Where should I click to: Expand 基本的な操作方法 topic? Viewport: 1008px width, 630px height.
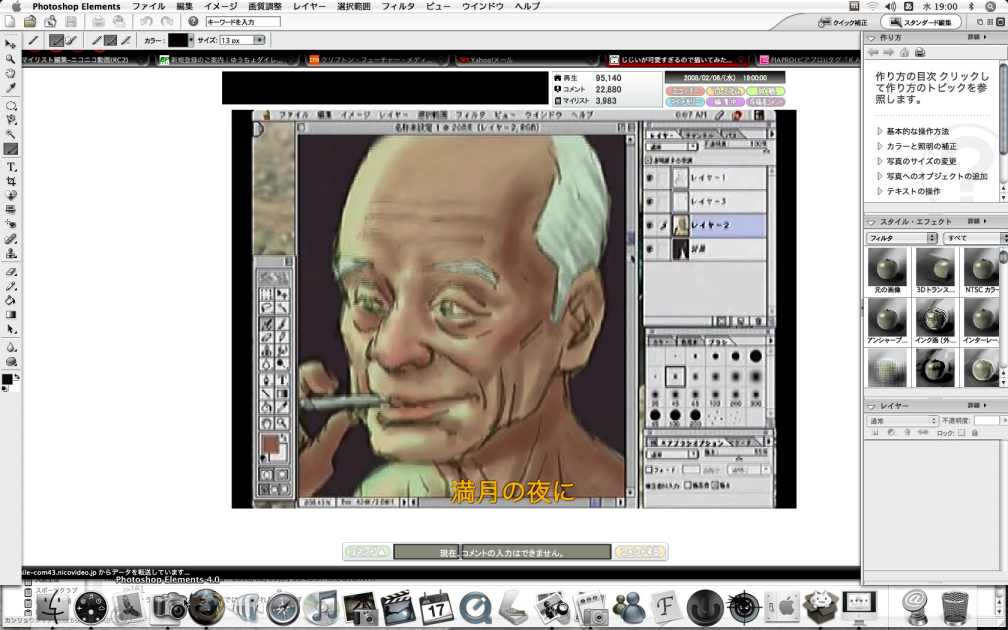[x=880, y=131]
